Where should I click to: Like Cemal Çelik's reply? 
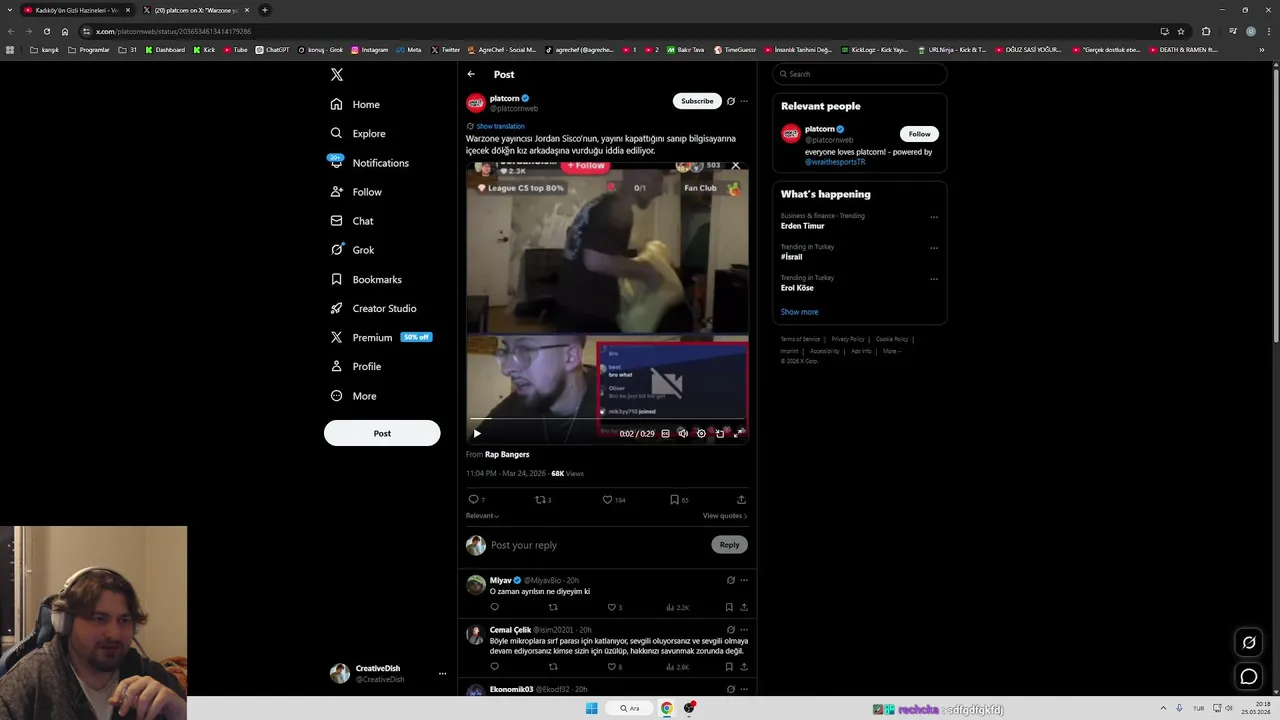613,667
